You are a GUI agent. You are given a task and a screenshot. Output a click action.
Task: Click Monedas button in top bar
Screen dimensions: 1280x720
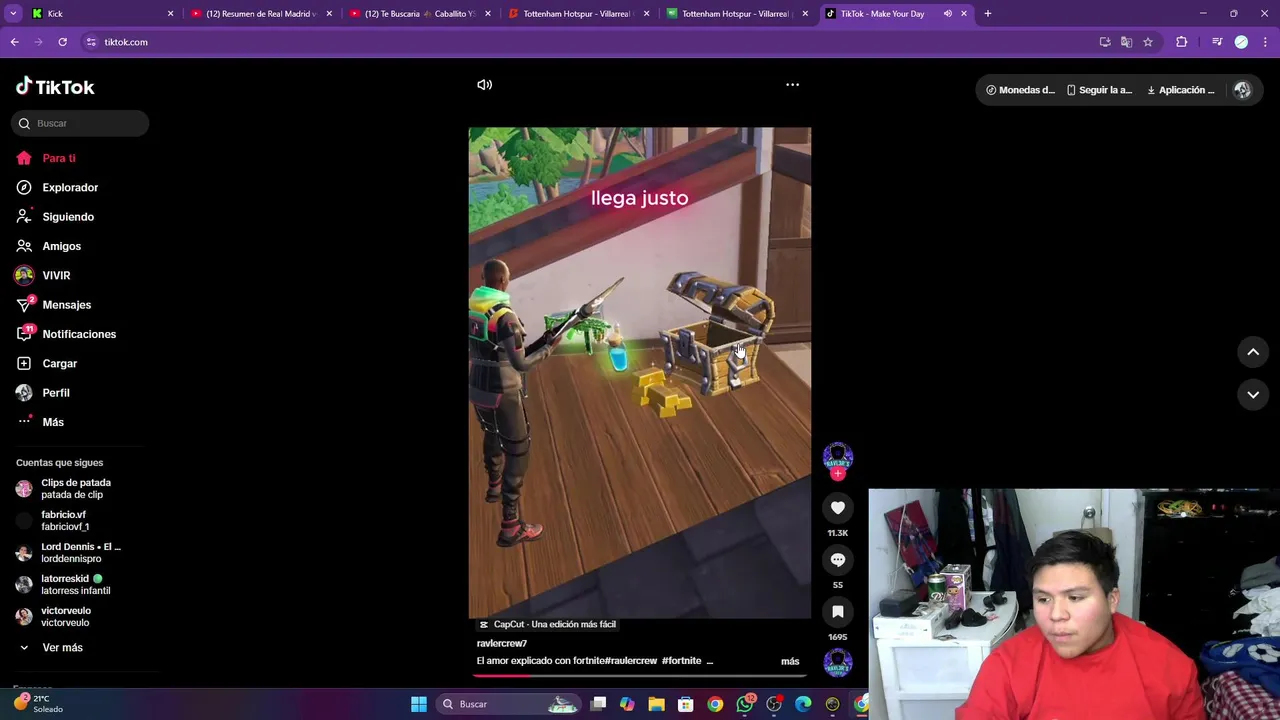(x=1020, y=90)
